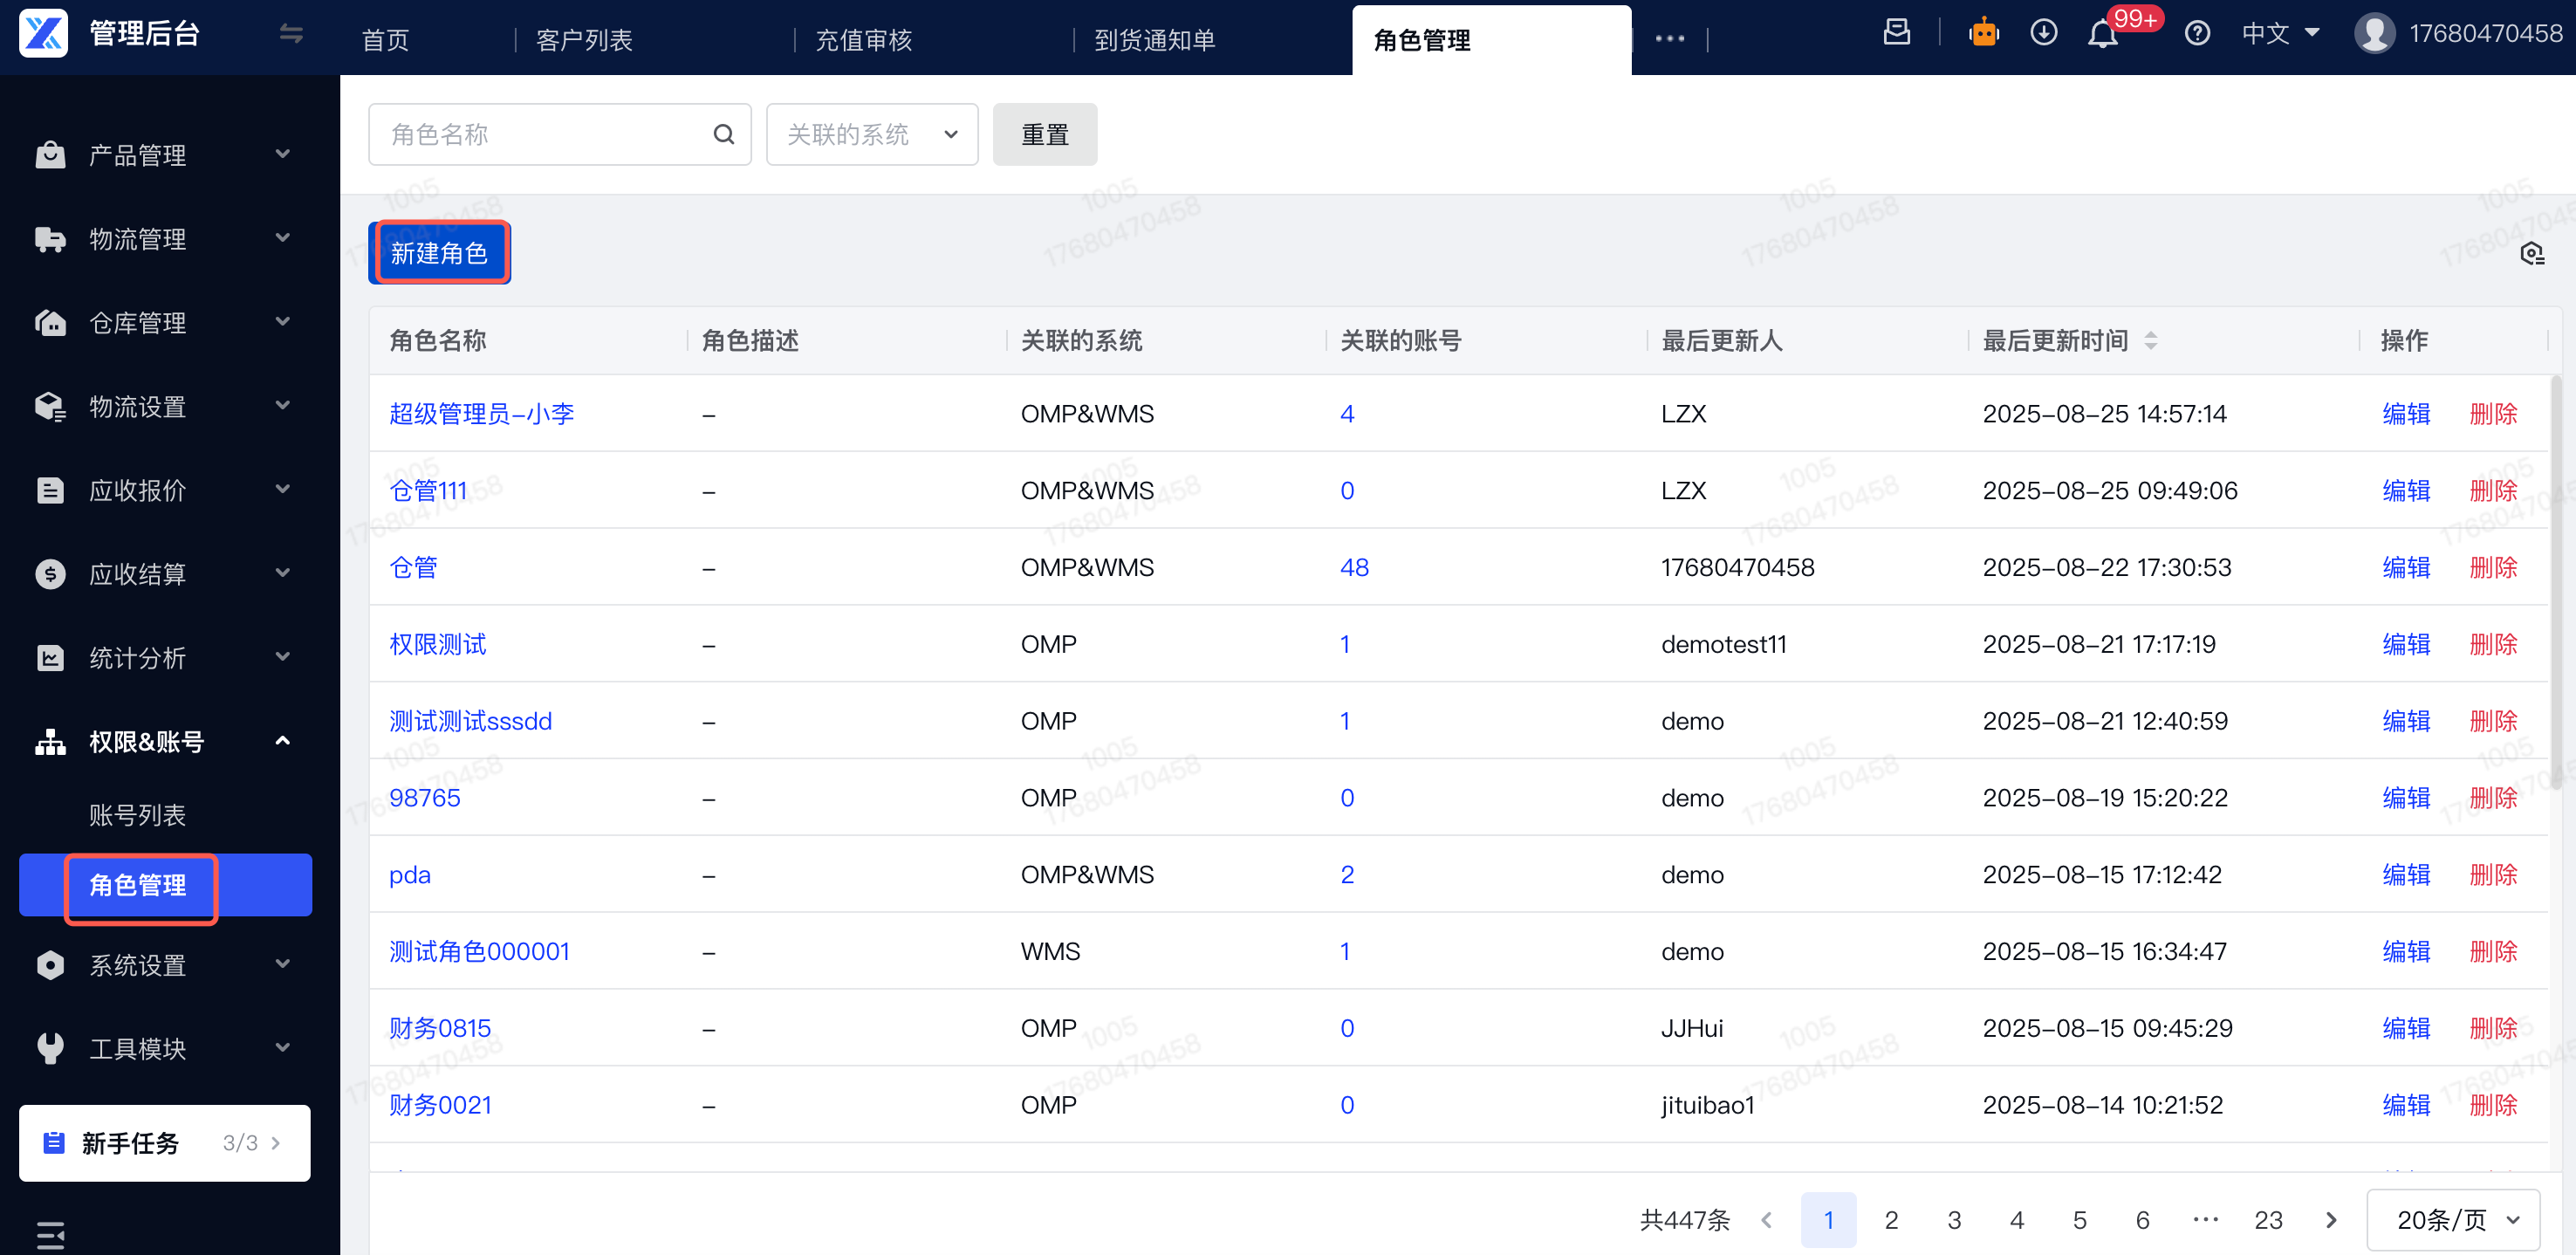Open 账号列表 in the sidebar
Image resolution: width=2576 pixels, height=1255 pixels.
[137, 815]
